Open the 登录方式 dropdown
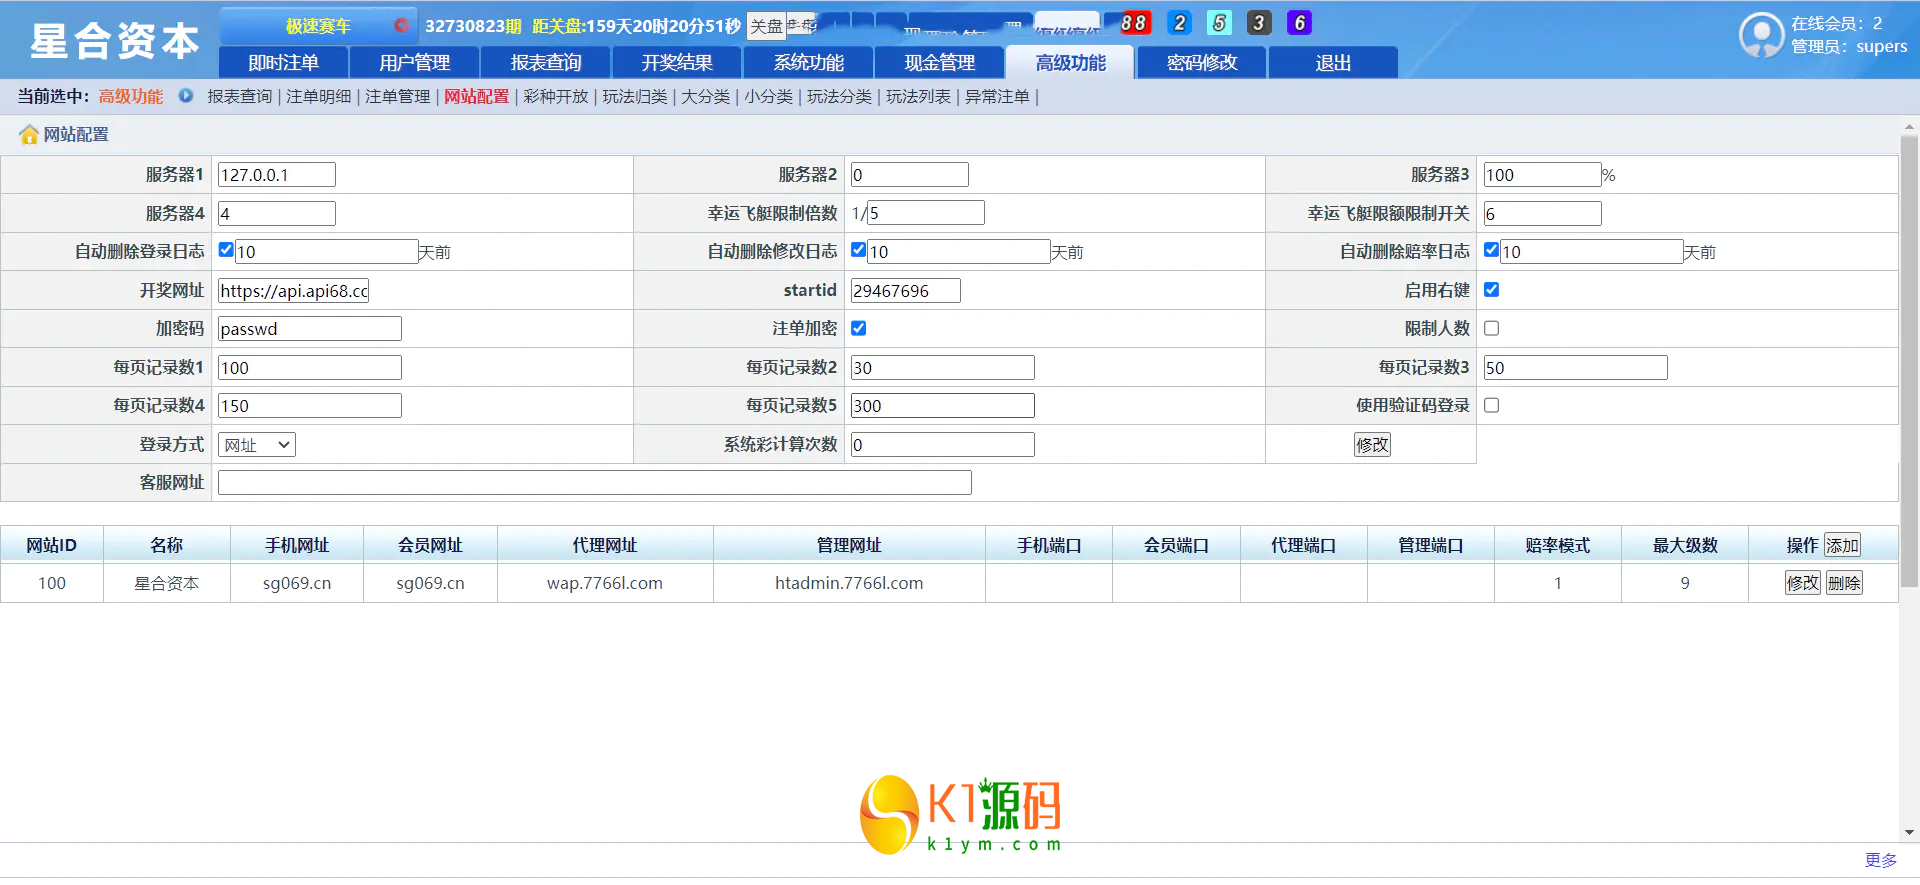The width and height of the screenshot is (1920, 885). point(257,445)
